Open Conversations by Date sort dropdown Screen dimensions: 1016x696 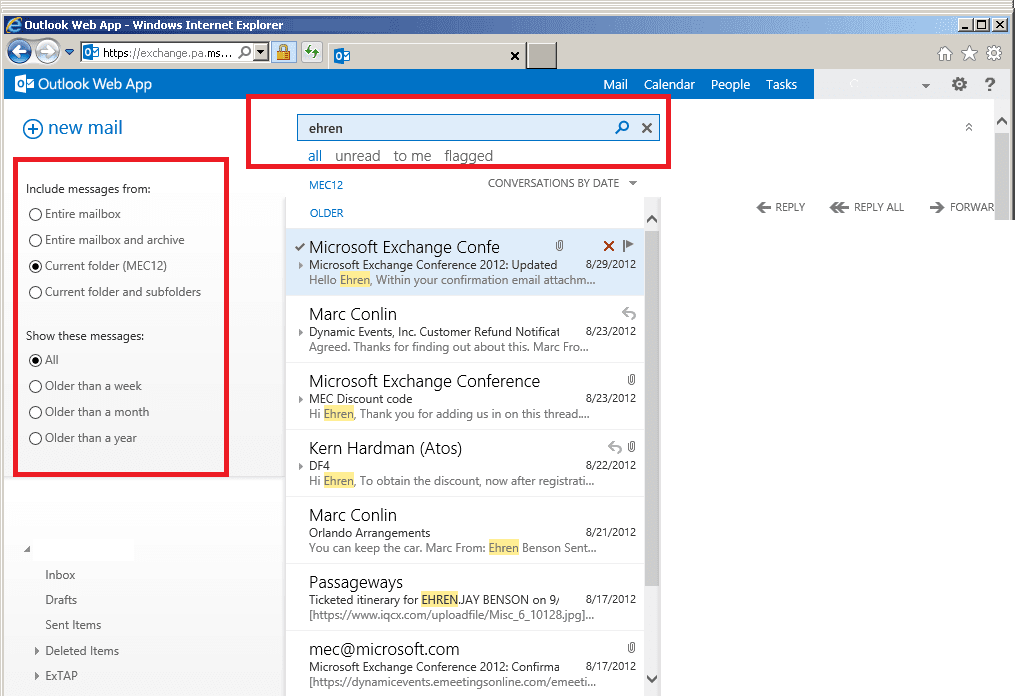tap(562, 183)
